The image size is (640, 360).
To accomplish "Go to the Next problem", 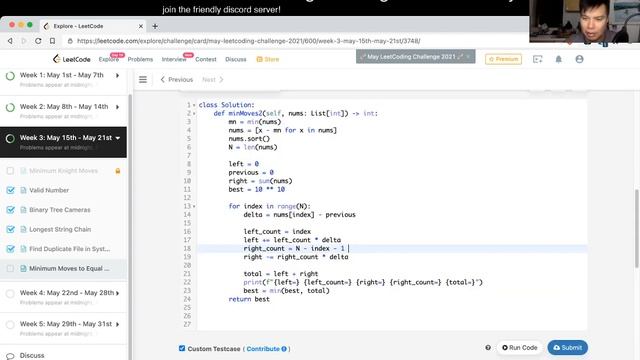I will coord(213,80).
